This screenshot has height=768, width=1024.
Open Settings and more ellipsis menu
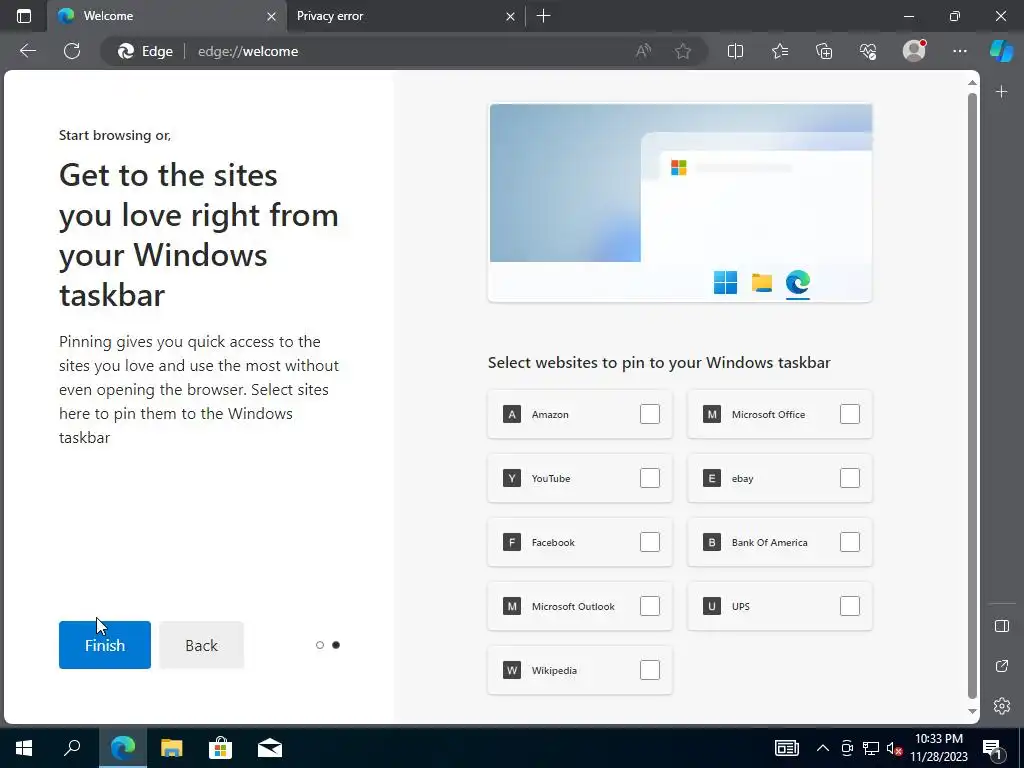pyautogui.click(x=959, y=51)
